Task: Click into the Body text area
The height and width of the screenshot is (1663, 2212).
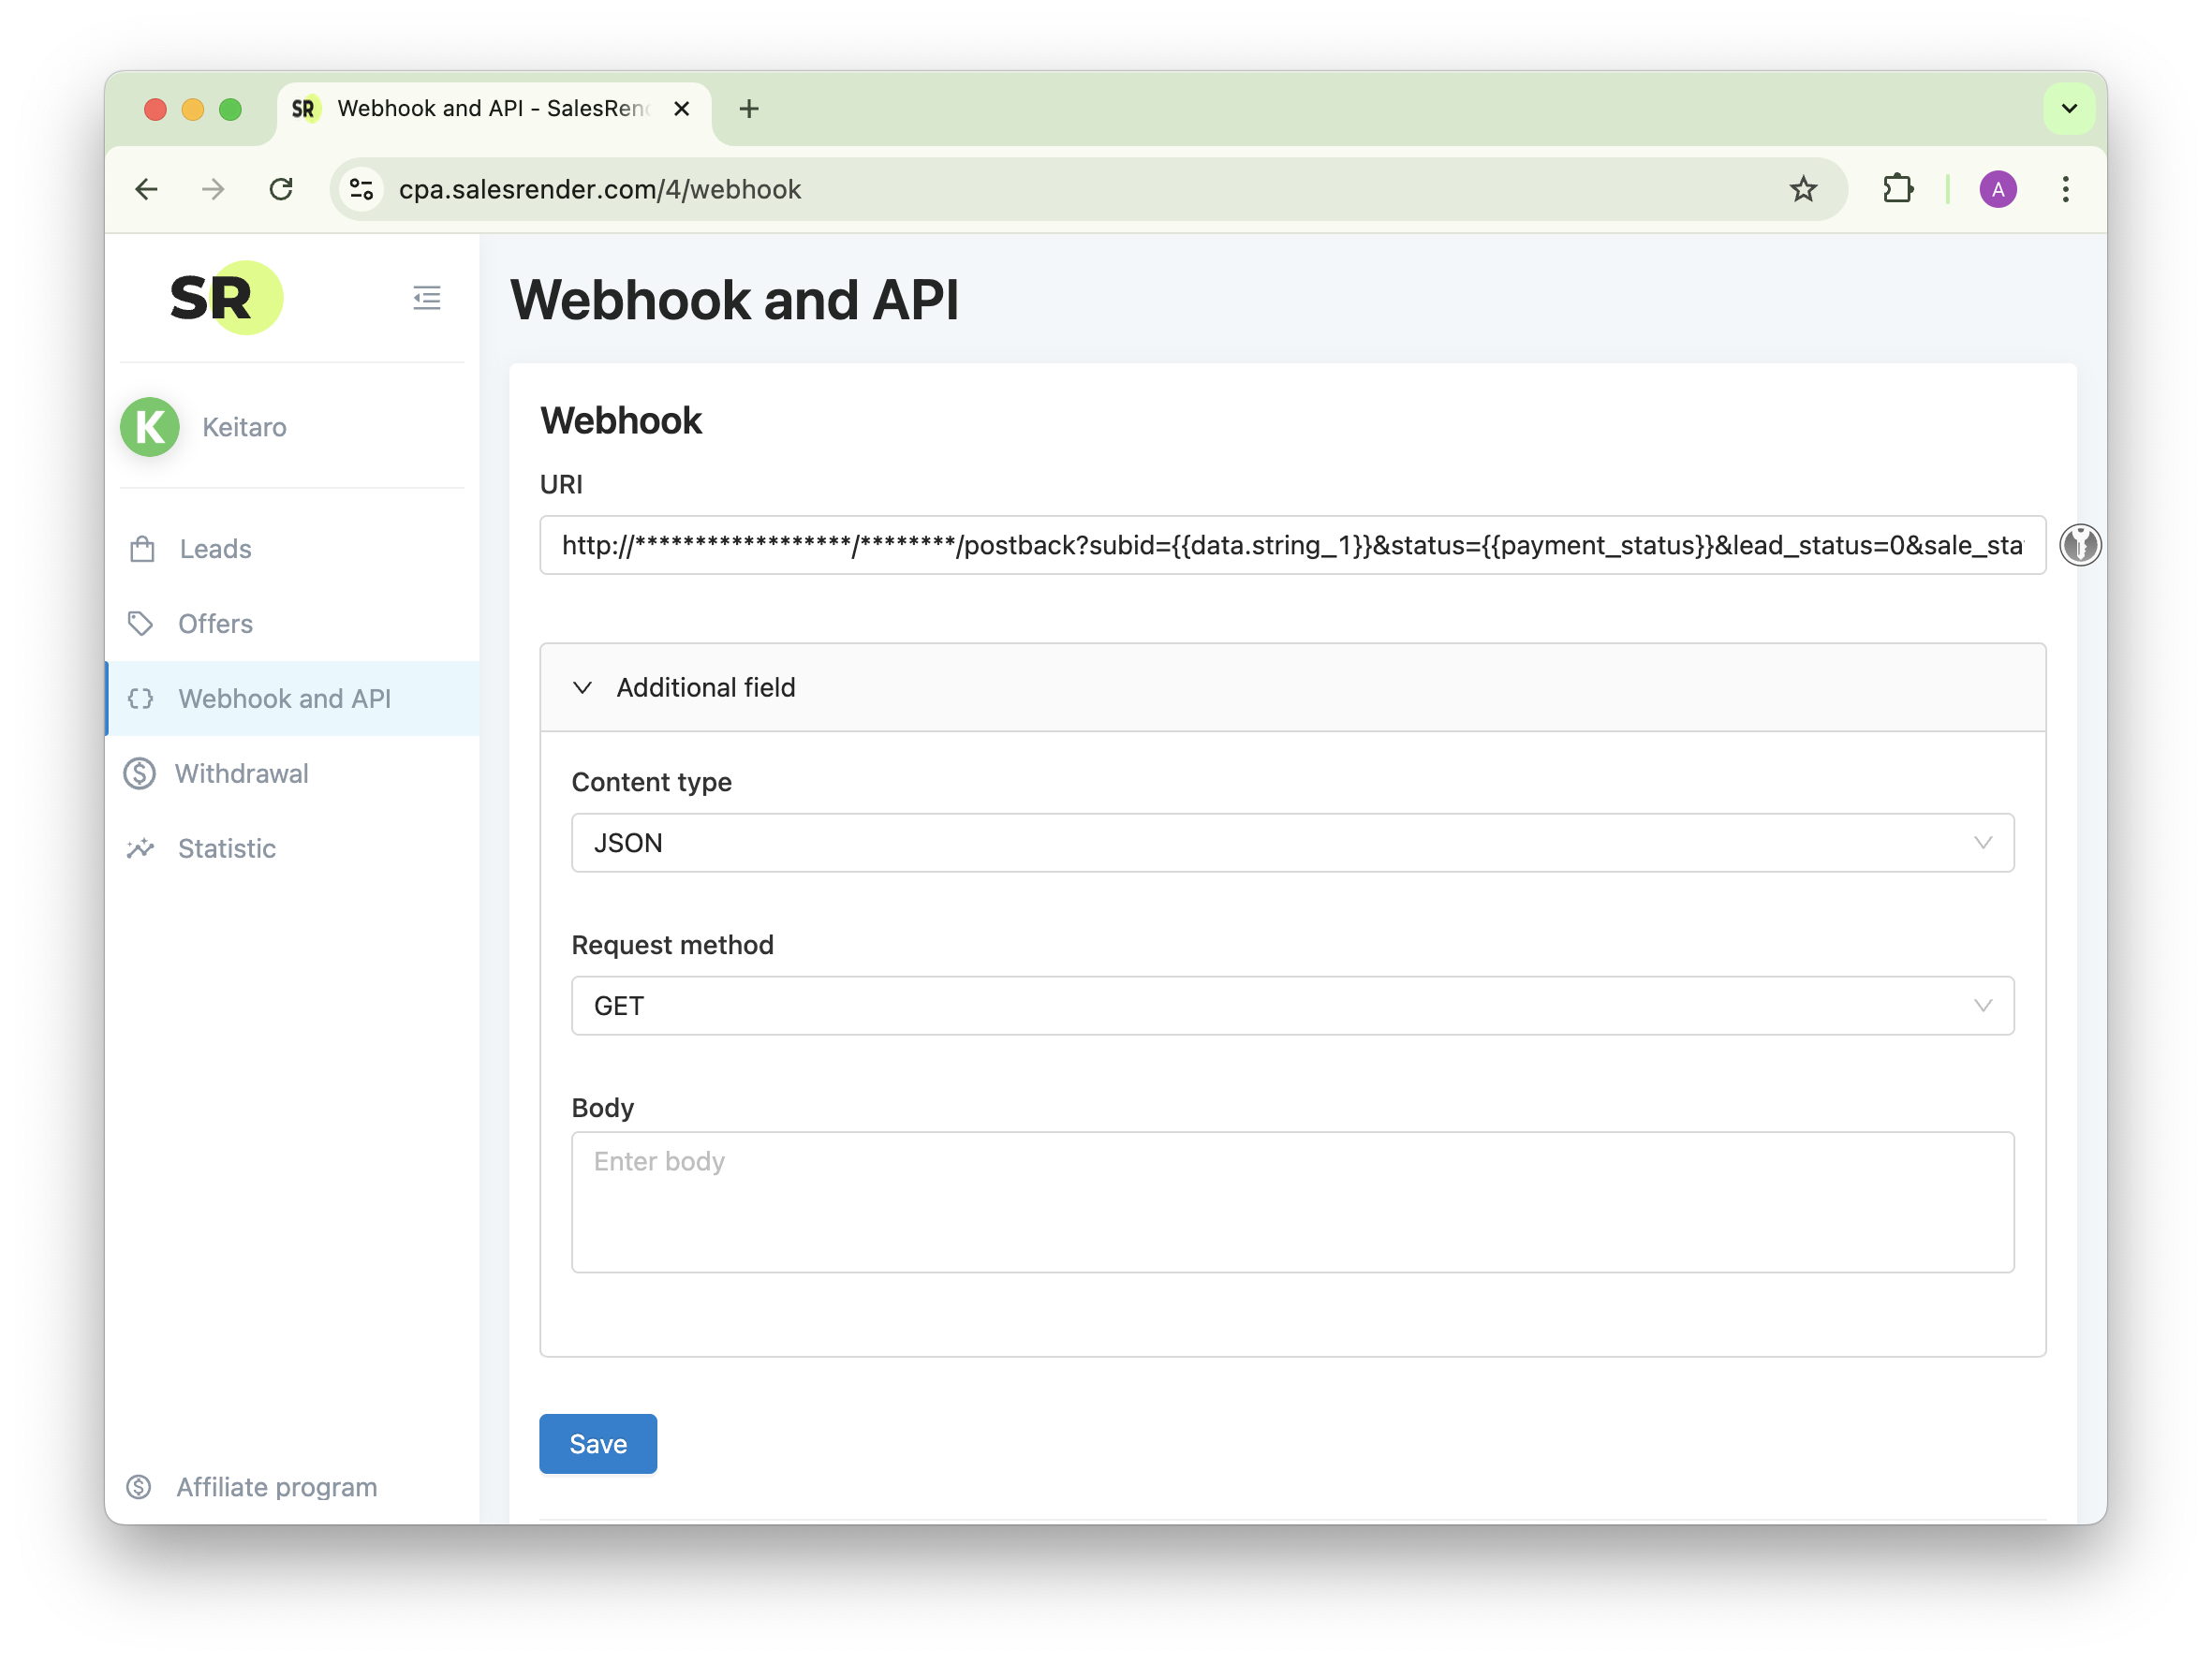Action: tap(1293, 1202)
